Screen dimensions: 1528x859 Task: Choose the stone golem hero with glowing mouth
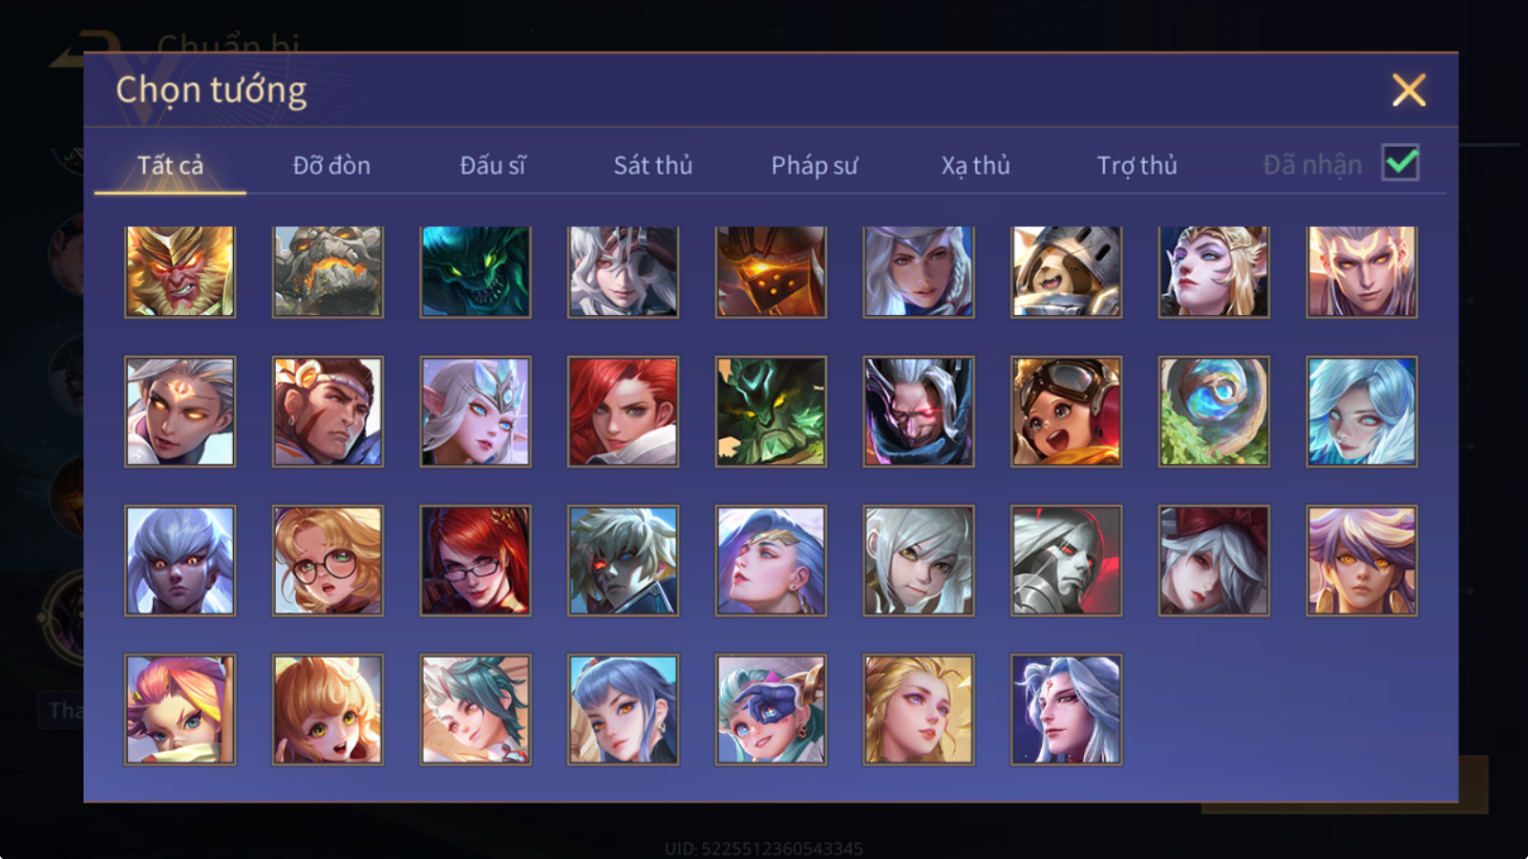click(x=328, y=271)
